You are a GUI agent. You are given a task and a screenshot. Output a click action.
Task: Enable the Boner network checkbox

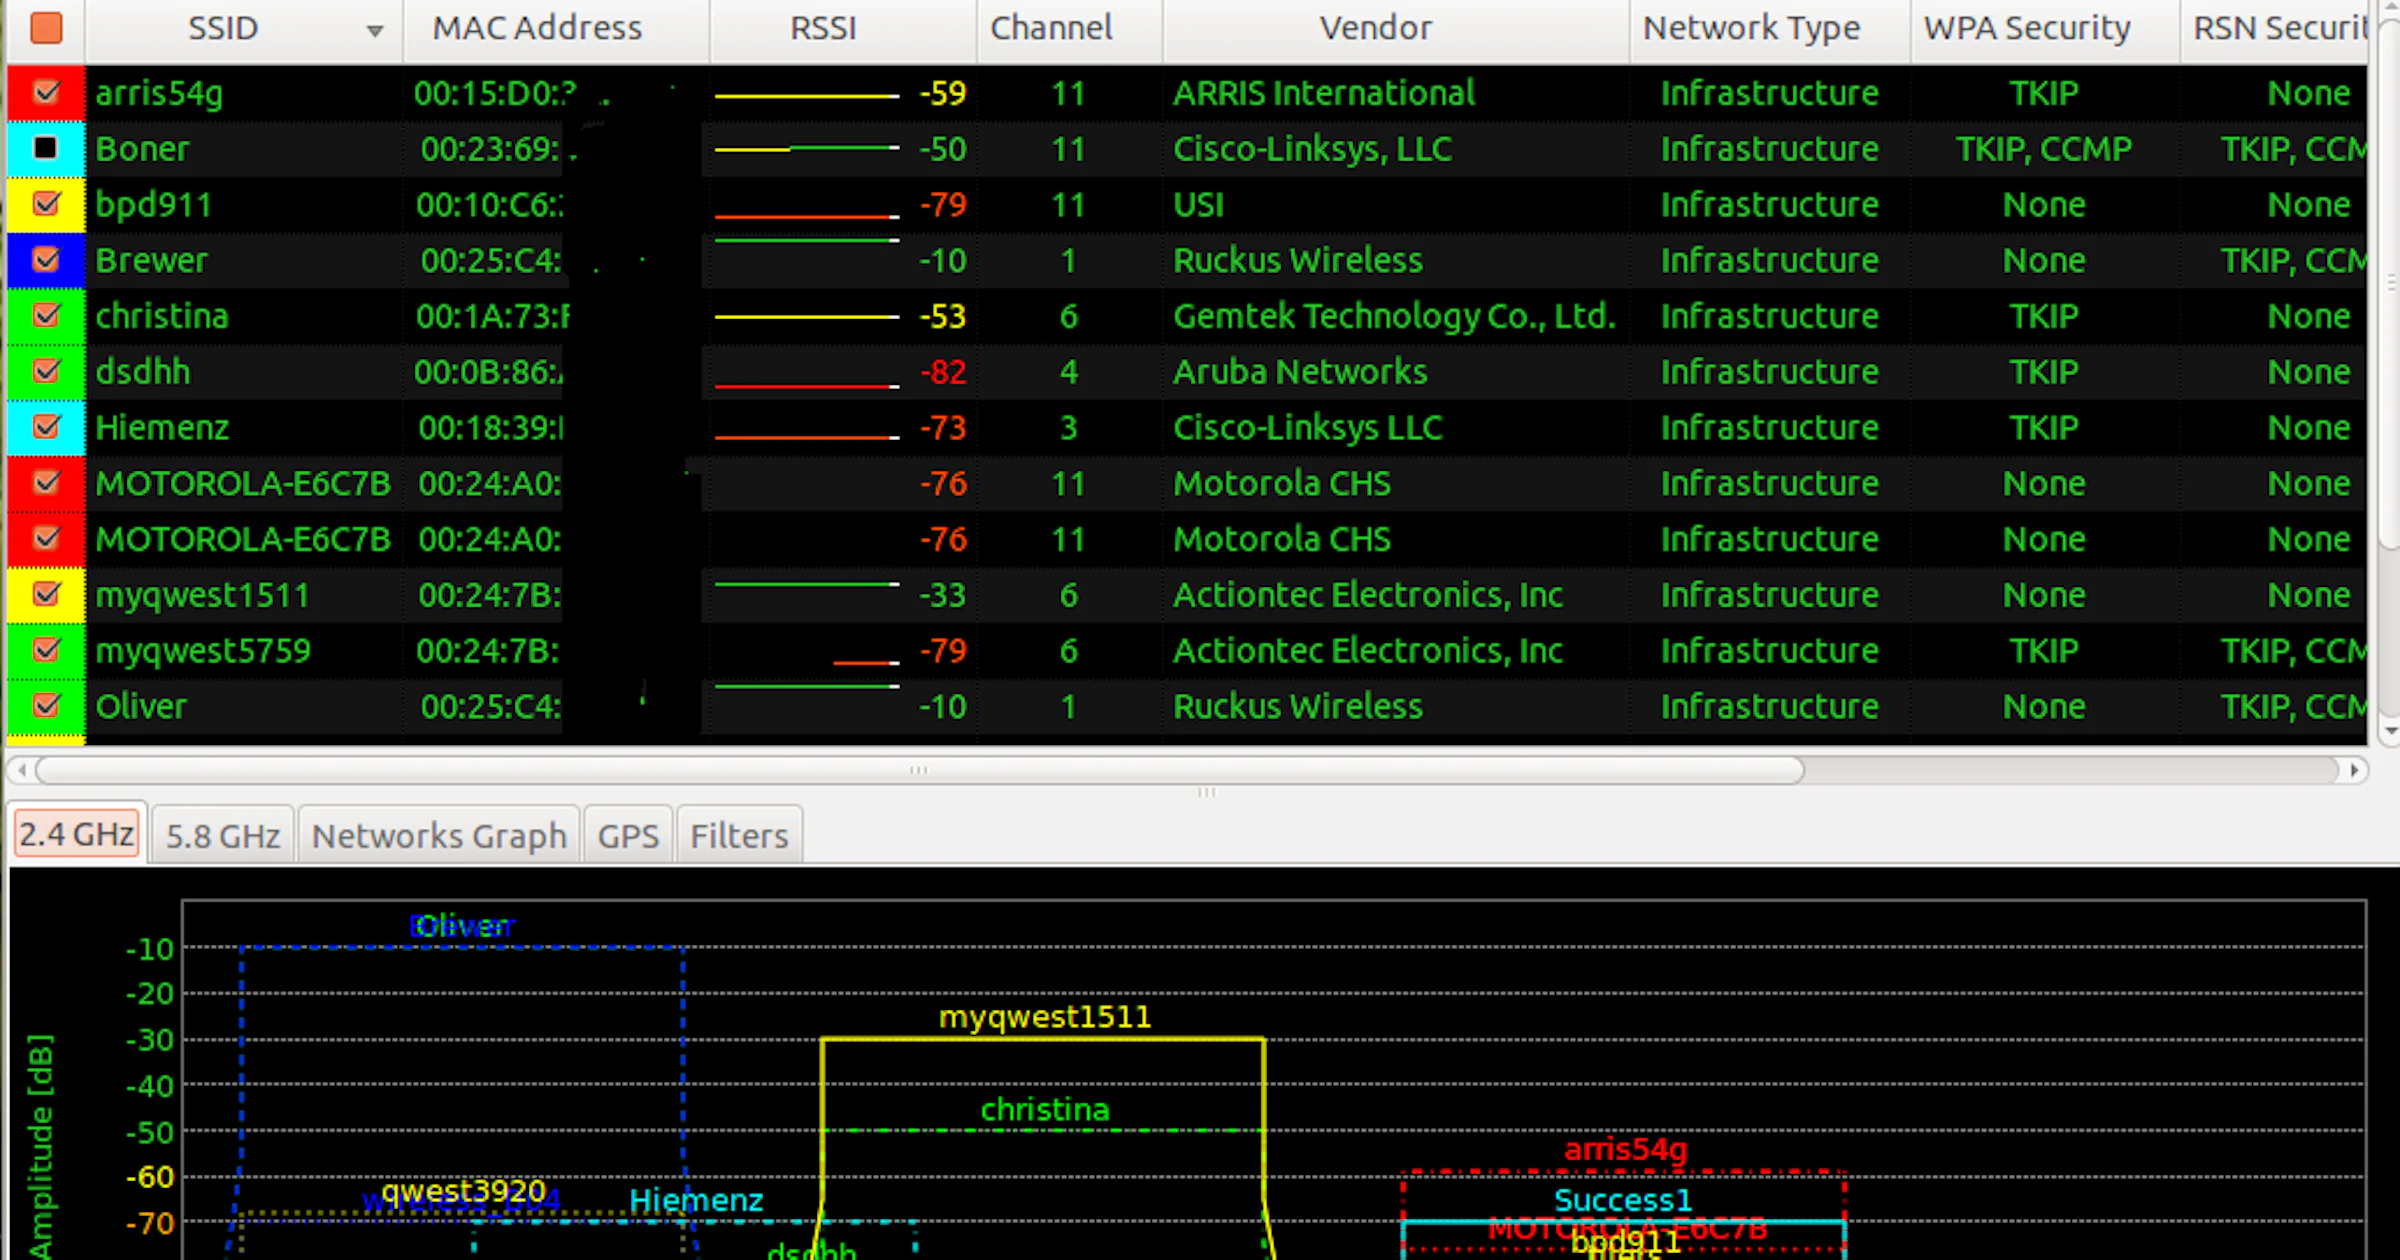46,149
